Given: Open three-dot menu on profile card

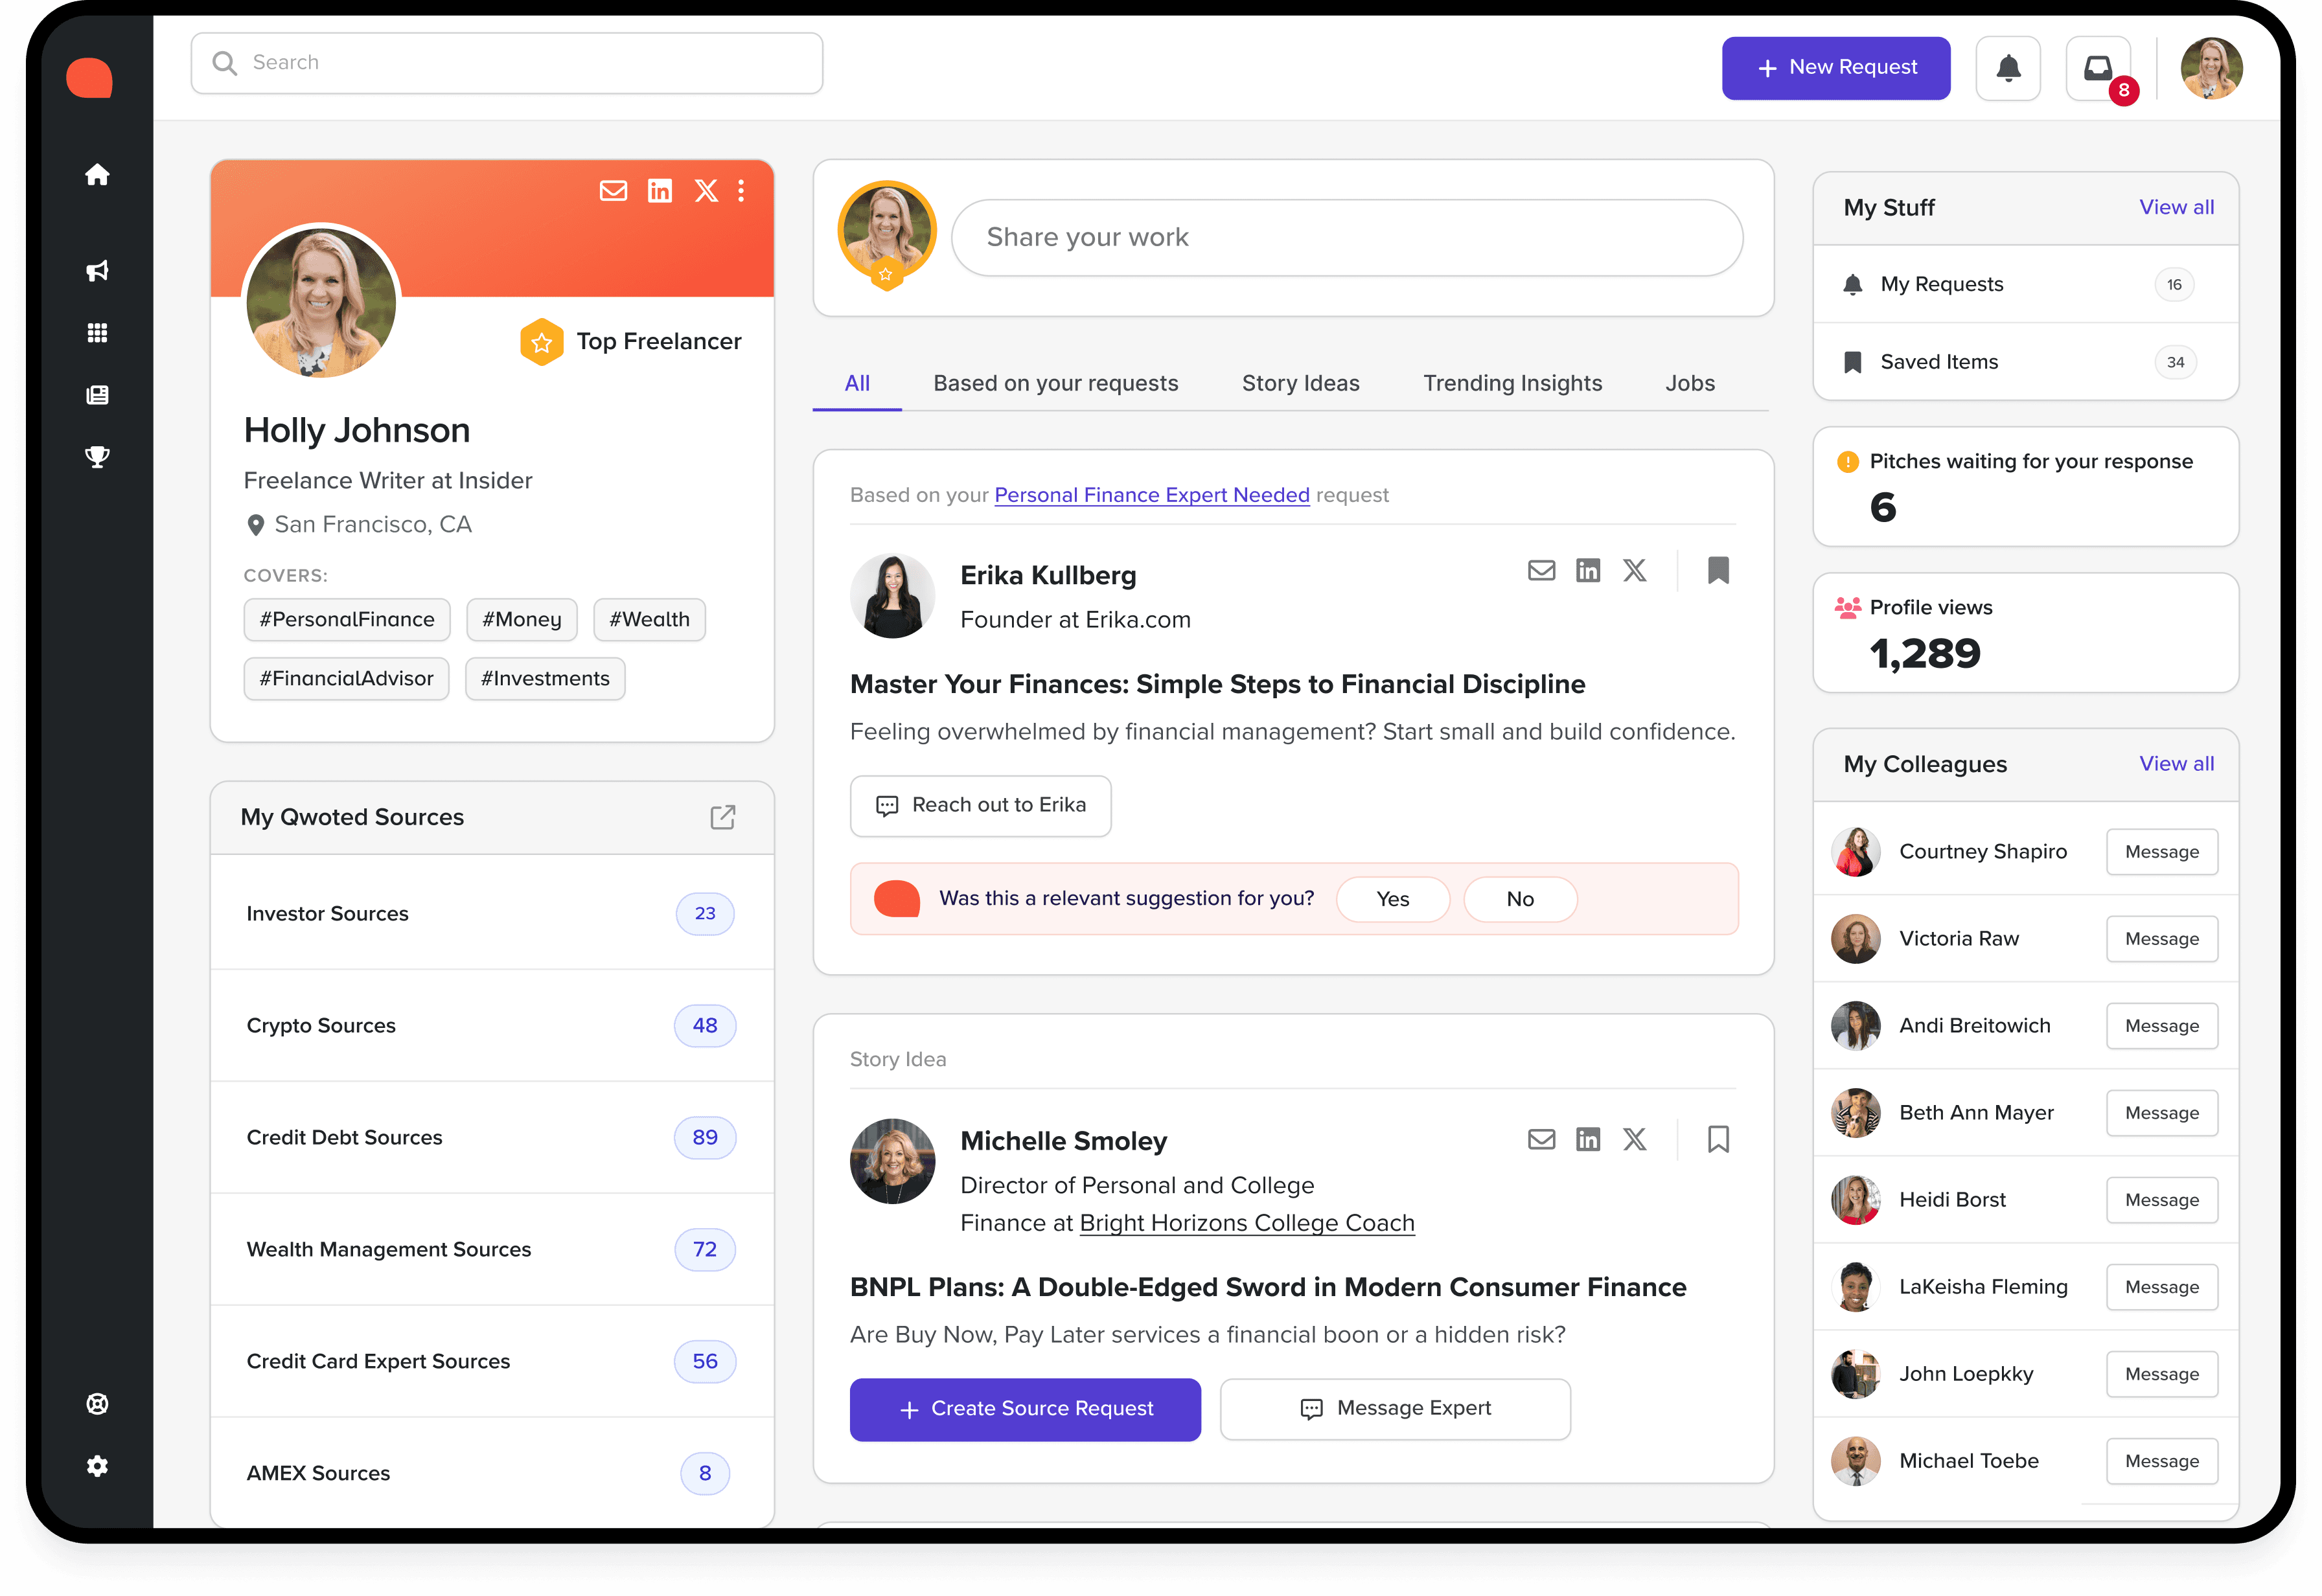Looking at the screenshot, I should (x=741, y=191).
